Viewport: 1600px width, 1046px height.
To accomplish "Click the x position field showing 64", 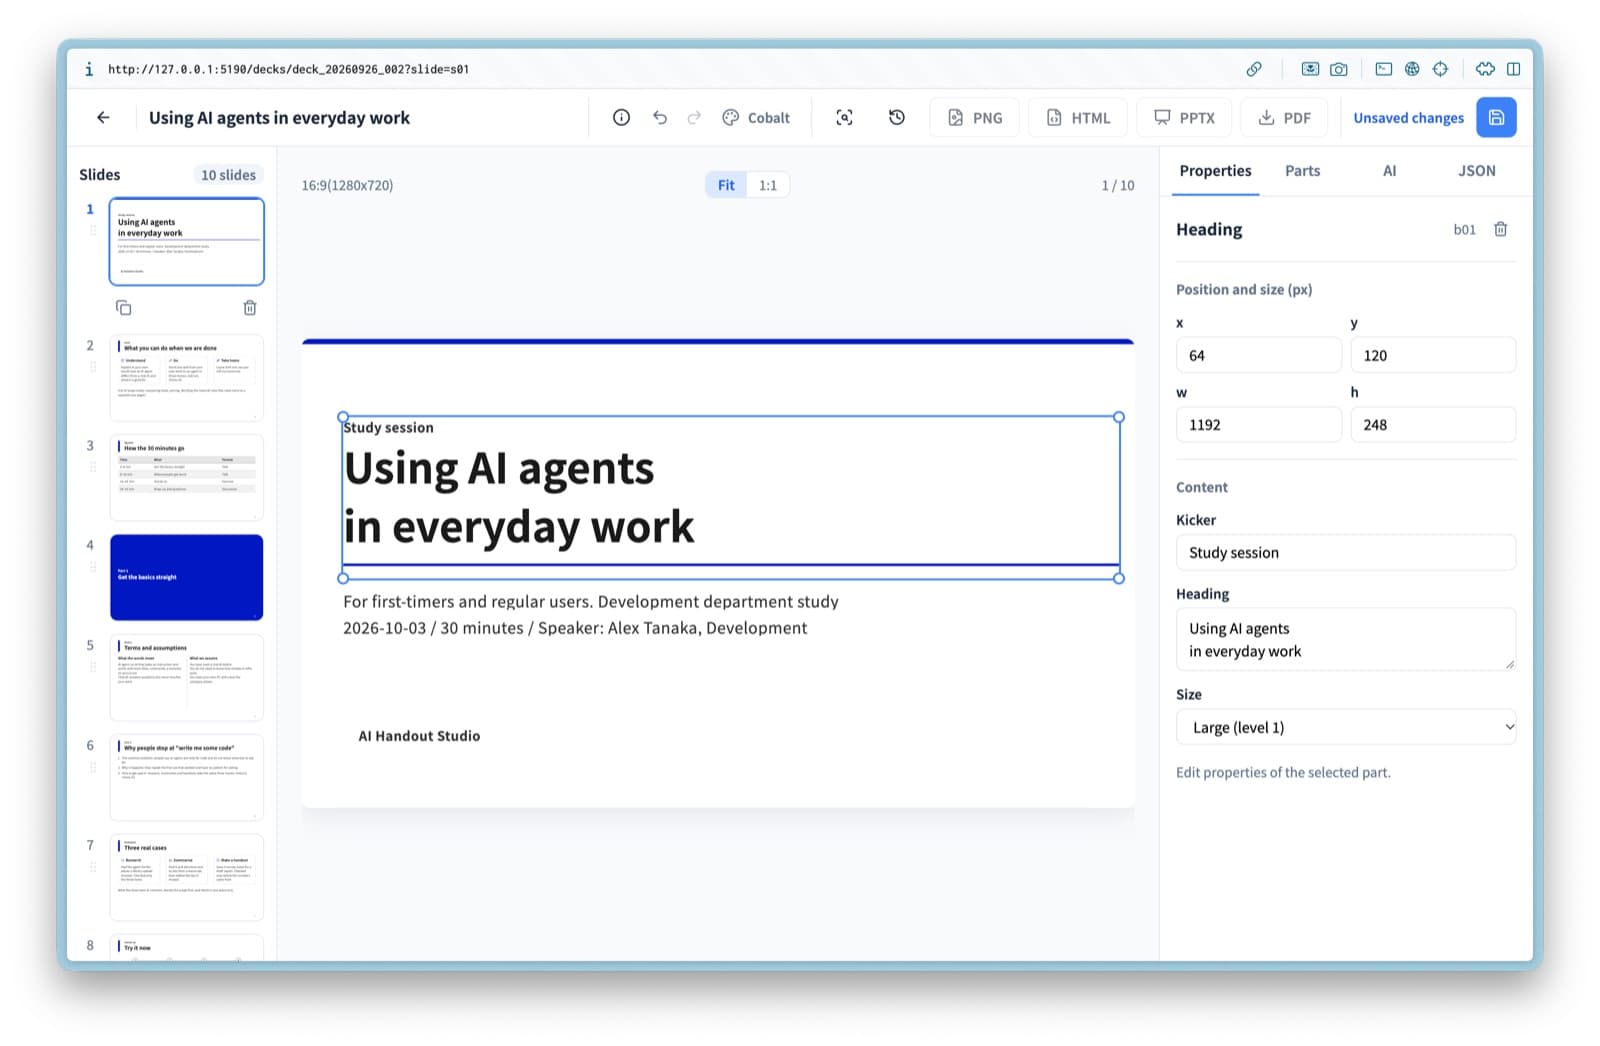I will pyautogui.click(x=1259, y=355).
